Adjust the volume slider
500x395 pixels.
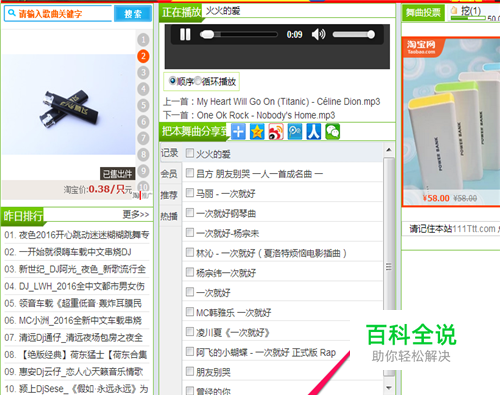click(x=353, y=34)
